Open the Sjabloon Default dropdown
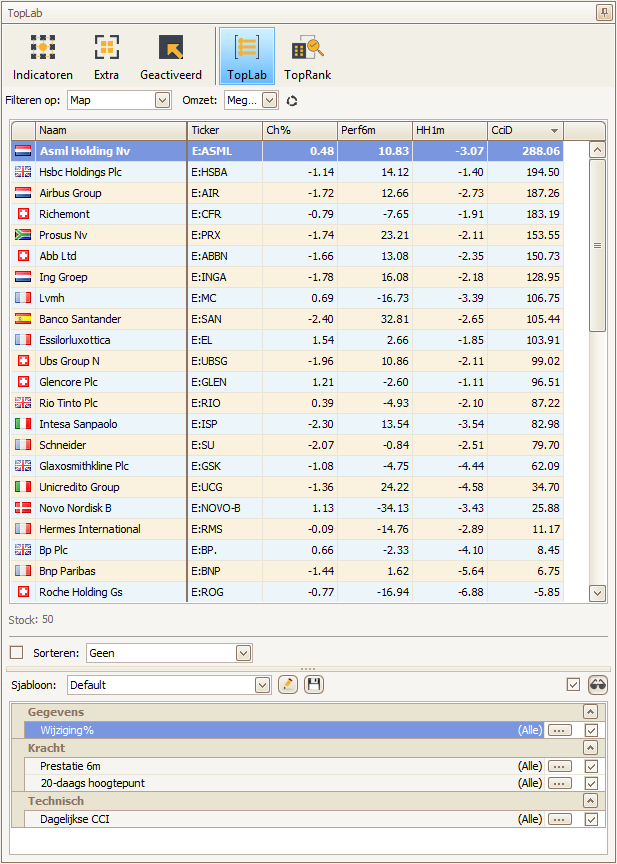Viewport: 617px width, 864px height. 262,685
